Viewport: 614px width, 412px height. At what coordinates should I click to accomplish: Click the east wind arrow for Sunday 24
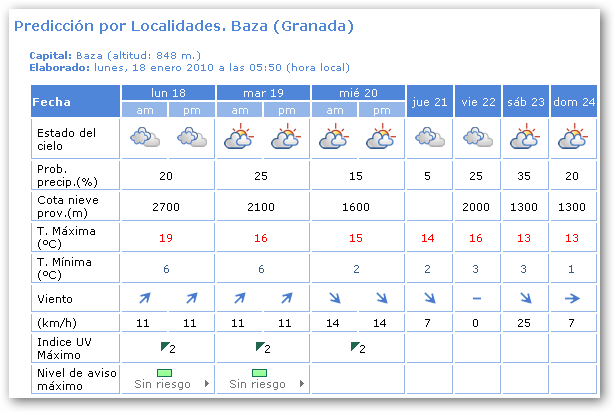(573, 298)
